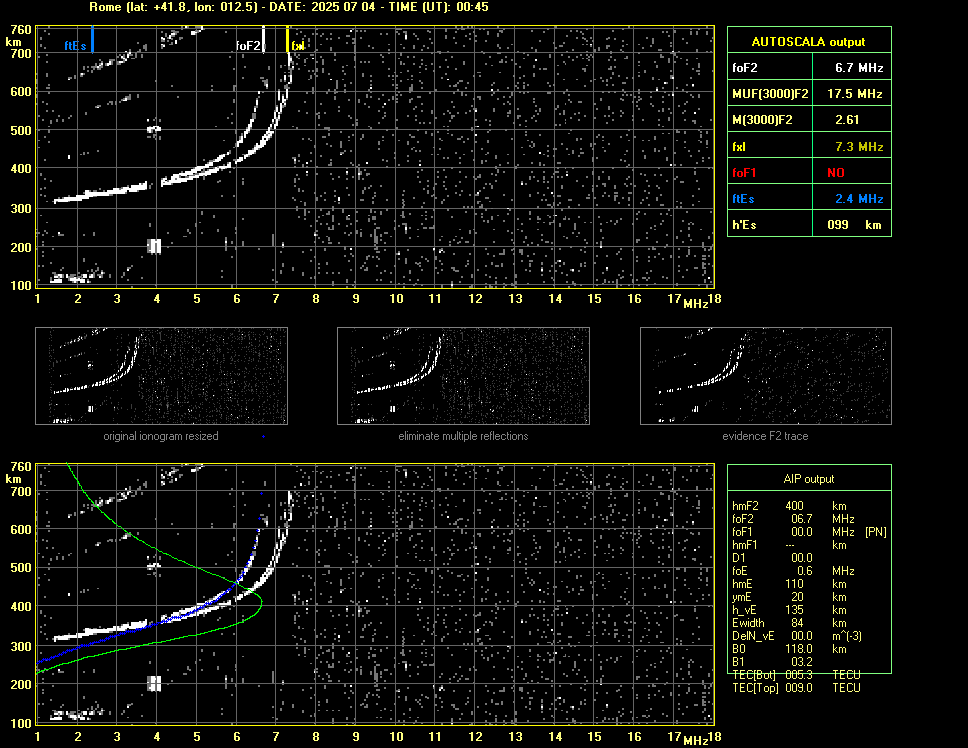The height and width of the screenshot is (748, 968).
Task: Click the B1 03.2 row
Action: (772, 662)
